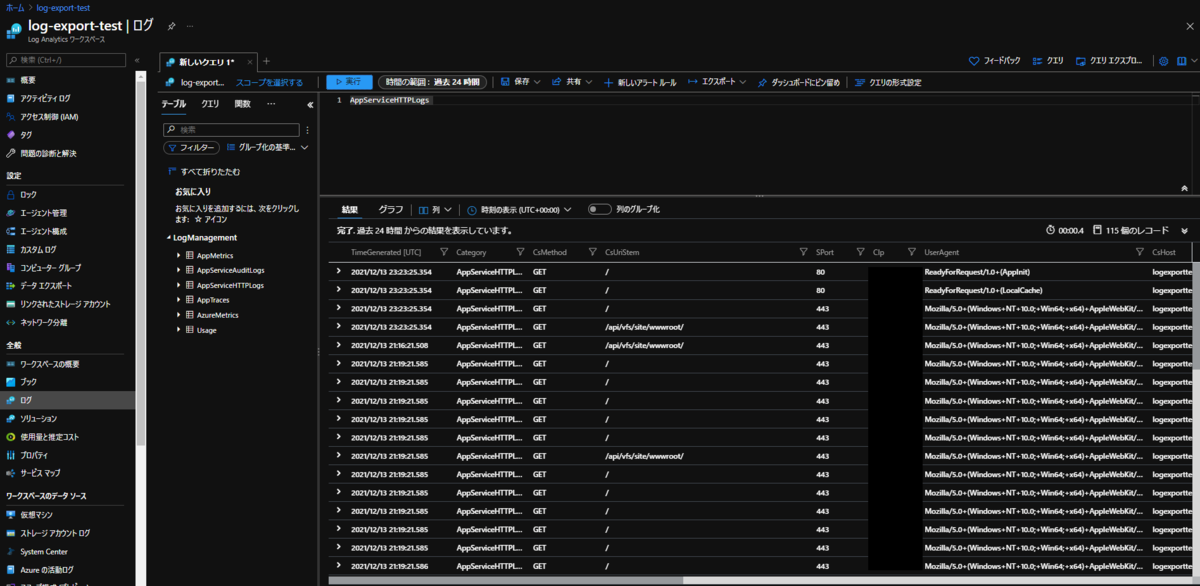Viewport: 1200px width, 586px height.
Task: Open サービス マップ
Action: 40,472
